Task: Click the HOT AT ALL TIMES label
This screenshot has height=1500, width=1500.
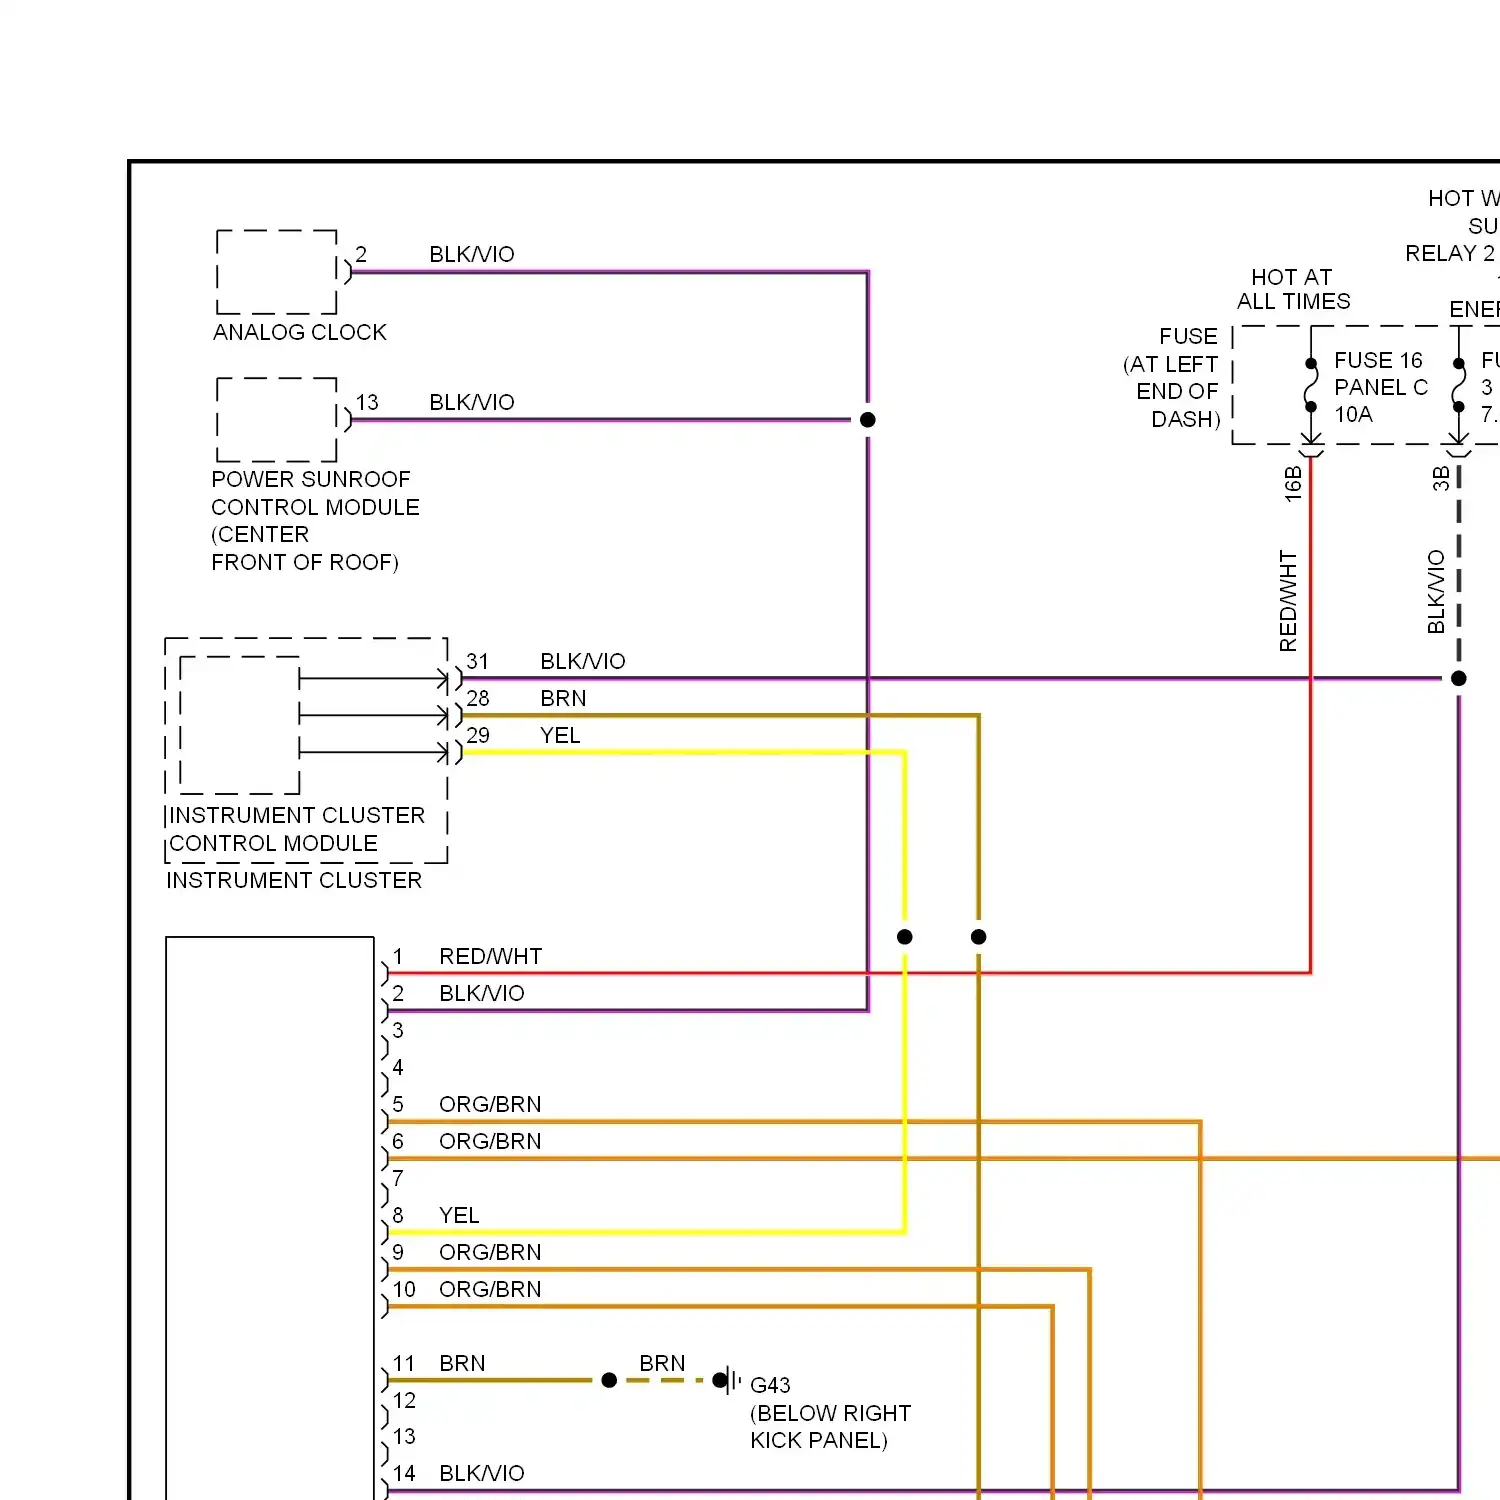Action: pyautogui.click(x=1293, y=289)
